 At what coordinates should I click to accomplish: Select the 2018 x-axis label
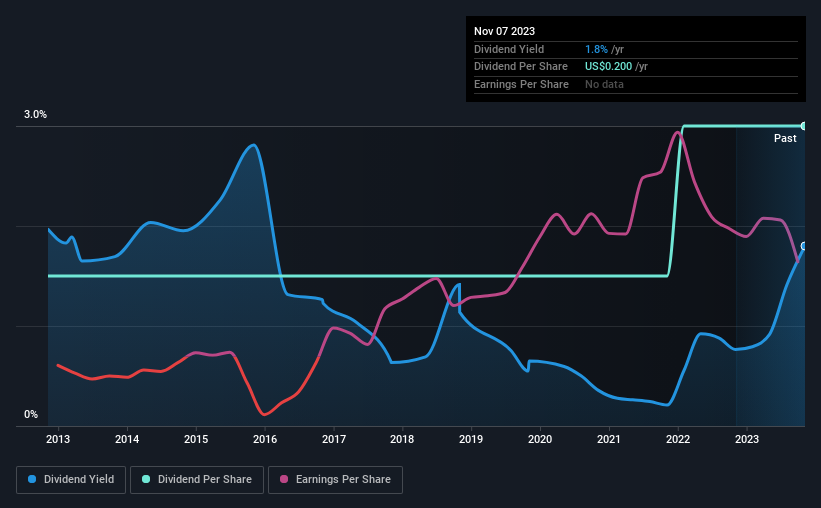tap(402, 439)
